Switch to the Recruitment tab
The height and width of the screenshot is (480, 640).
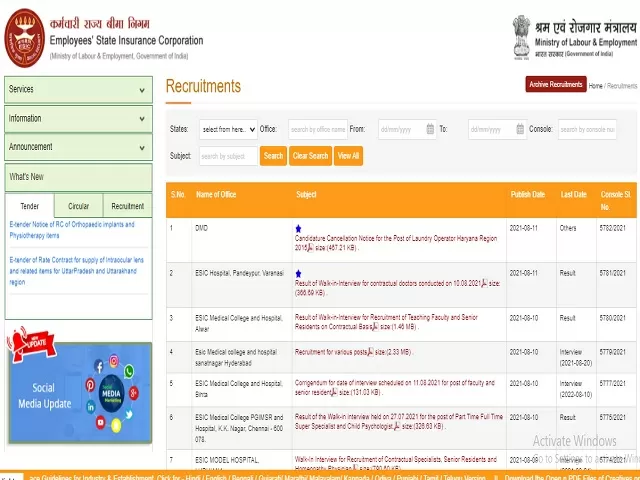(127, 206)
